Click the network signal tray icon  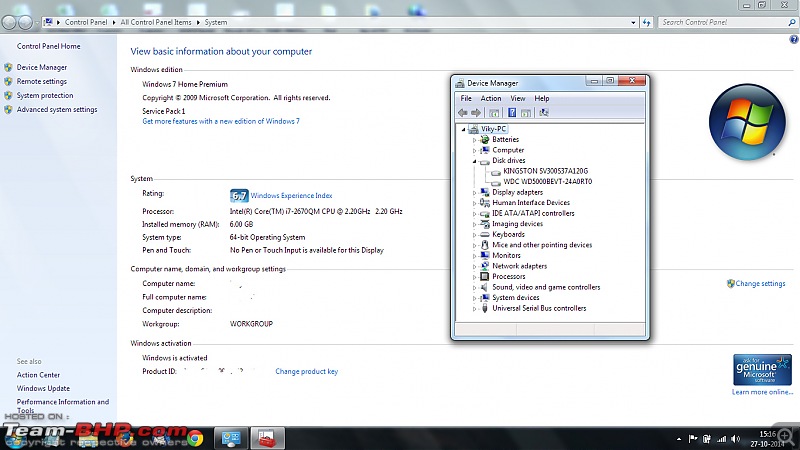(x=721, y=439)
